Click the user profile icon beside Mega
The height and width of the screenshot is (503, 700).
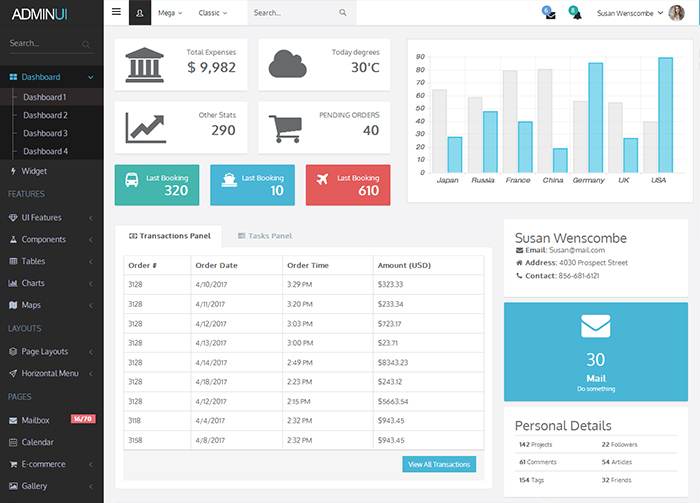(x=139, y=13)
